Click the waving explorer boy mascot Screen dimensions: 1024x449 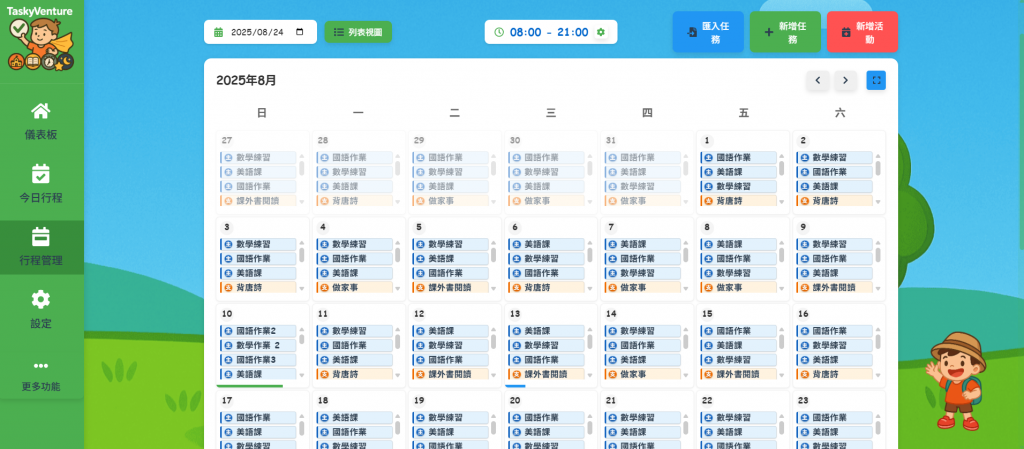tap(955, 382)
